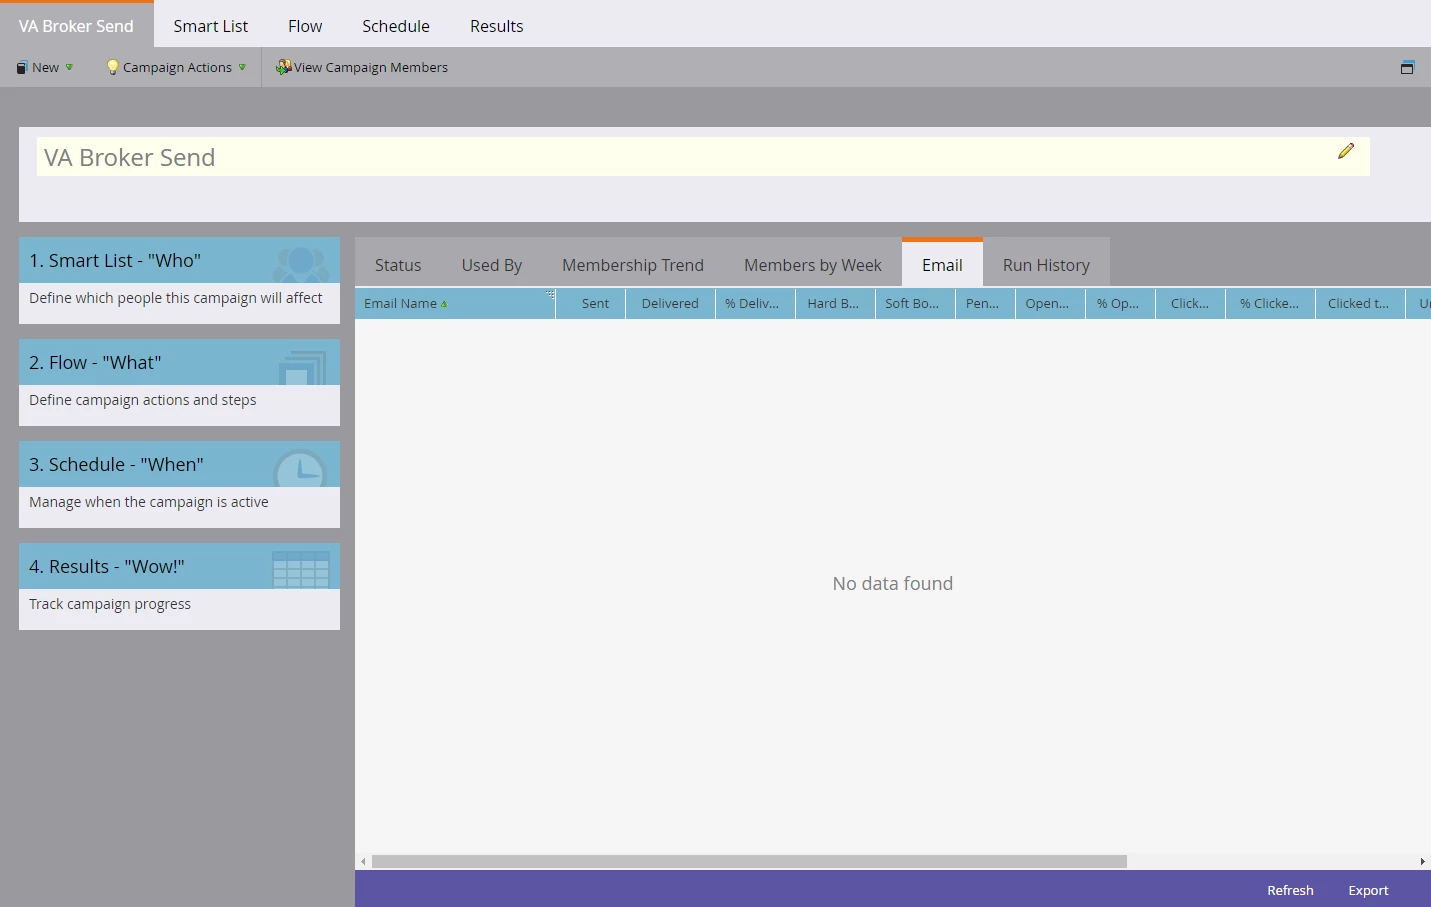Click the VA Broker Send name field
The width and height of the screenshot is (1431, 907).
coord(703,157)
